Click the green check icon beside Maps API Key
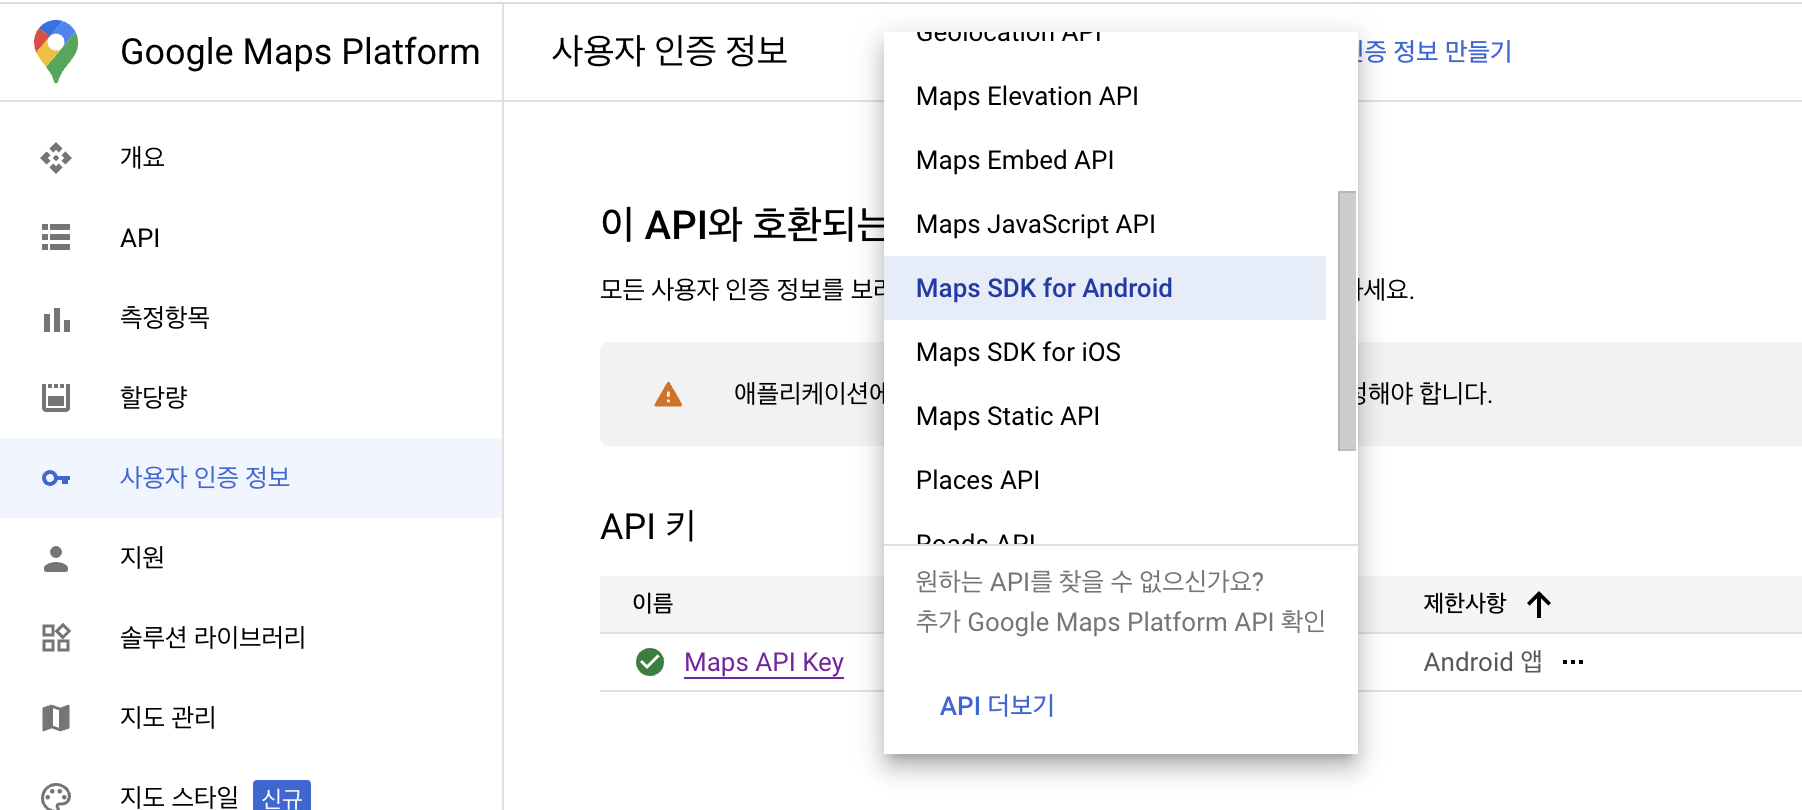 tap(650, 662)
